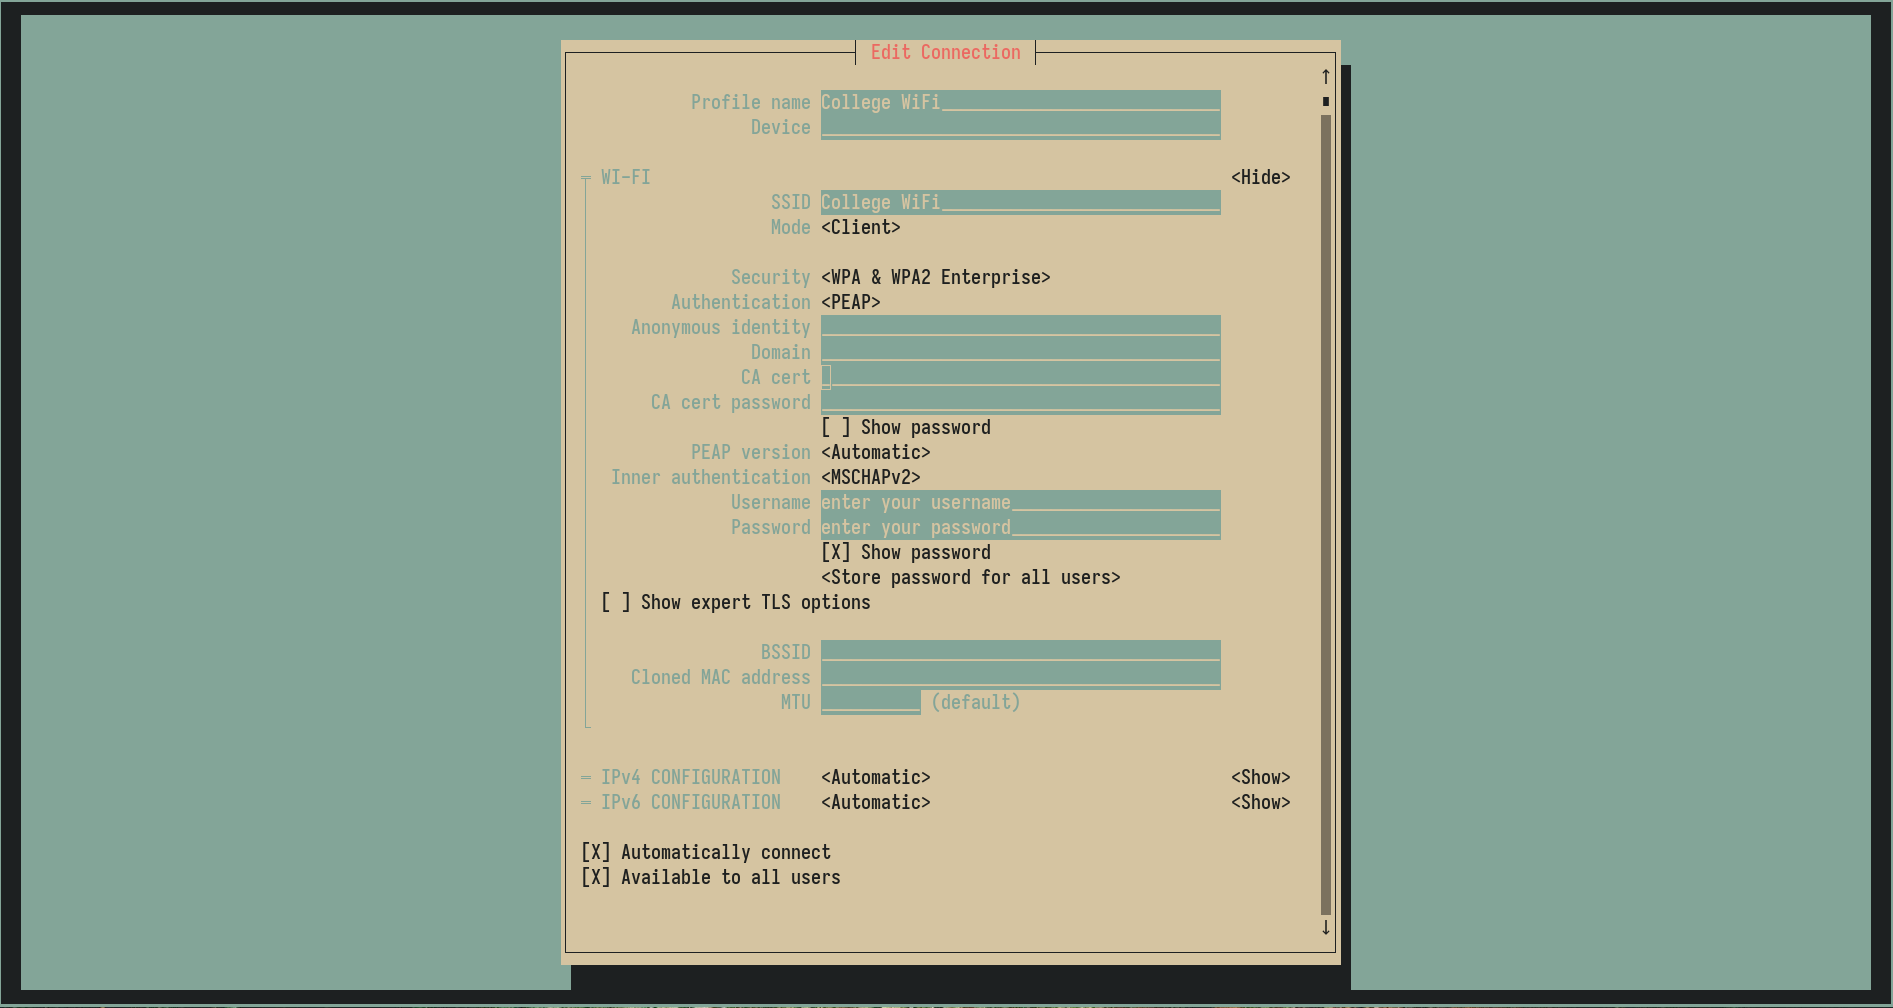This screenshot has height=1008, width=1893.
Task: Click the down arrow on the right scrollbar
Action: [1324, 928]
